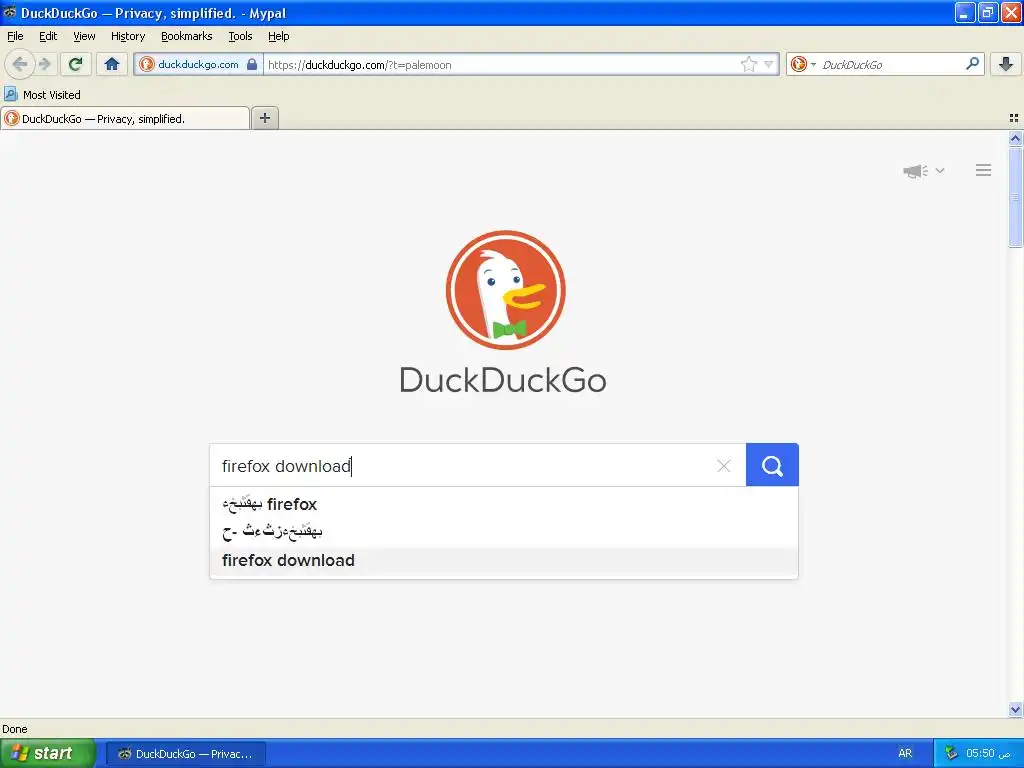This screenshot has height=768, width=1024.
Task: Clear the search query with the X
Action: point(724,466)
